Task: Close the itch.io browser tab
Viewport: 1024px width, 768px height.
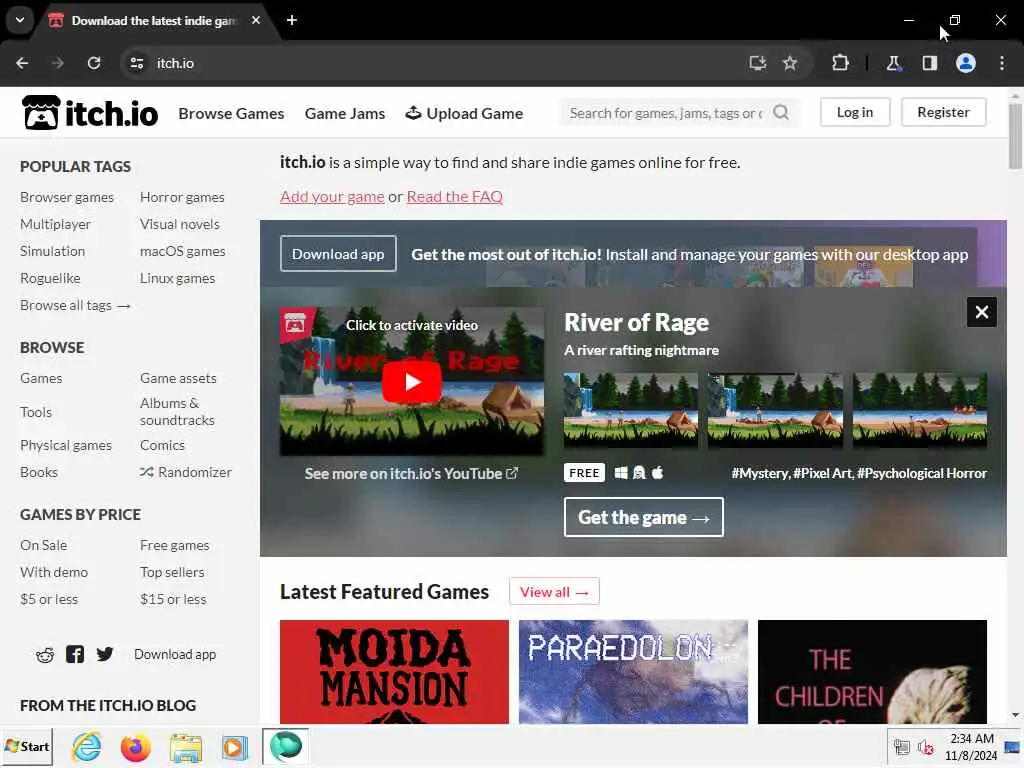Action: tap(256, 20)
